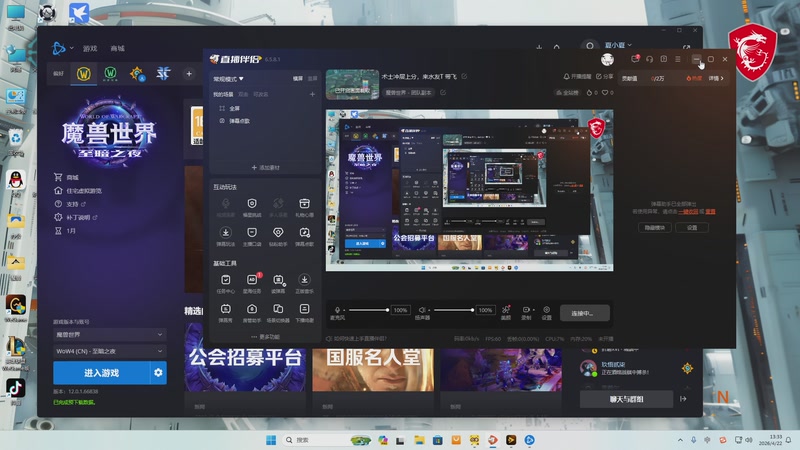Switch to the 游戏 tab in Battle.net
Screen dimensions: 800x450
point(90,48)
